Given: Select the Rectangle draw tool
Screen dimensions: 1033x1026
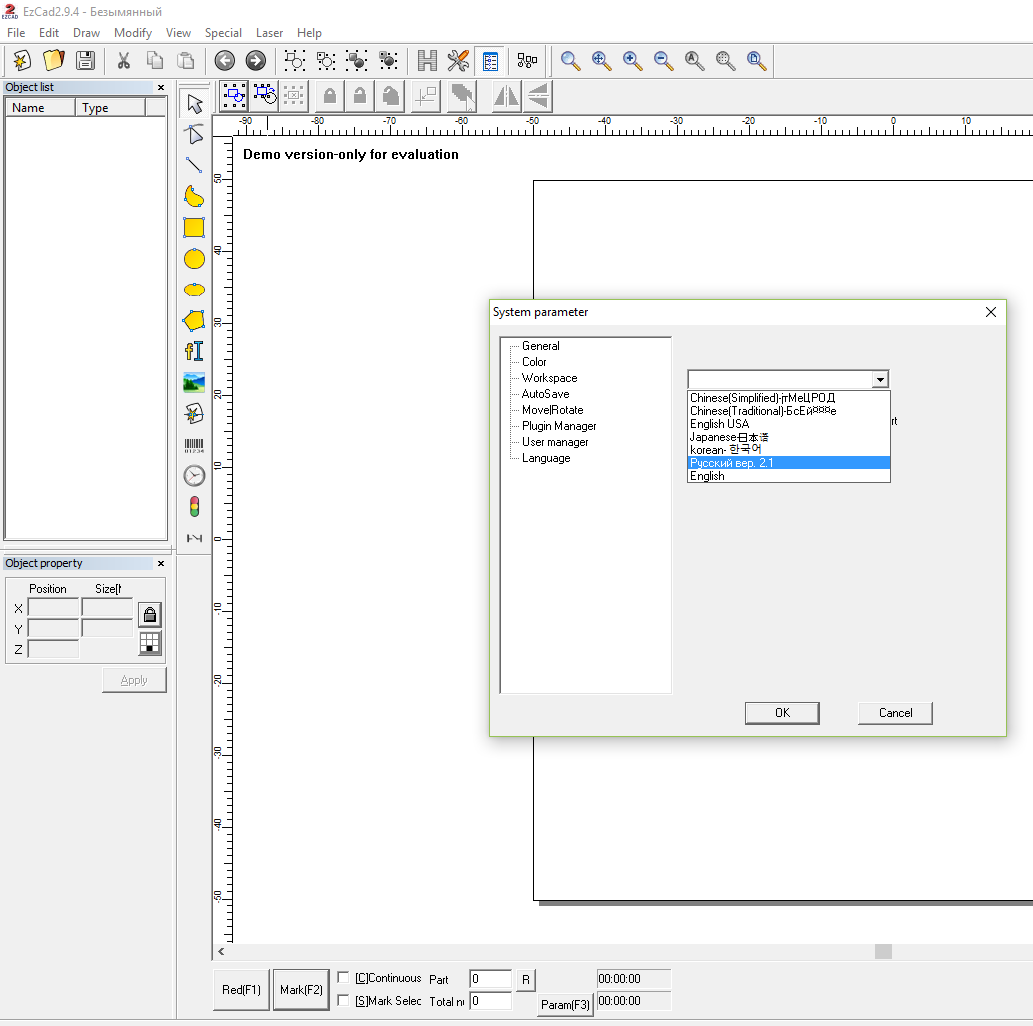Looking at the screenshot, I should coord(194,228).
